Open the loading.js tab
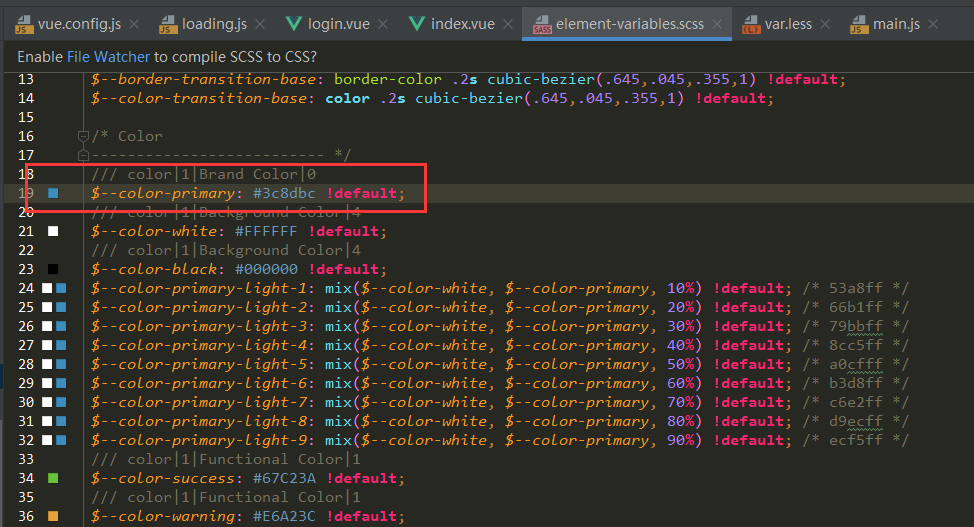 (214, 24)
